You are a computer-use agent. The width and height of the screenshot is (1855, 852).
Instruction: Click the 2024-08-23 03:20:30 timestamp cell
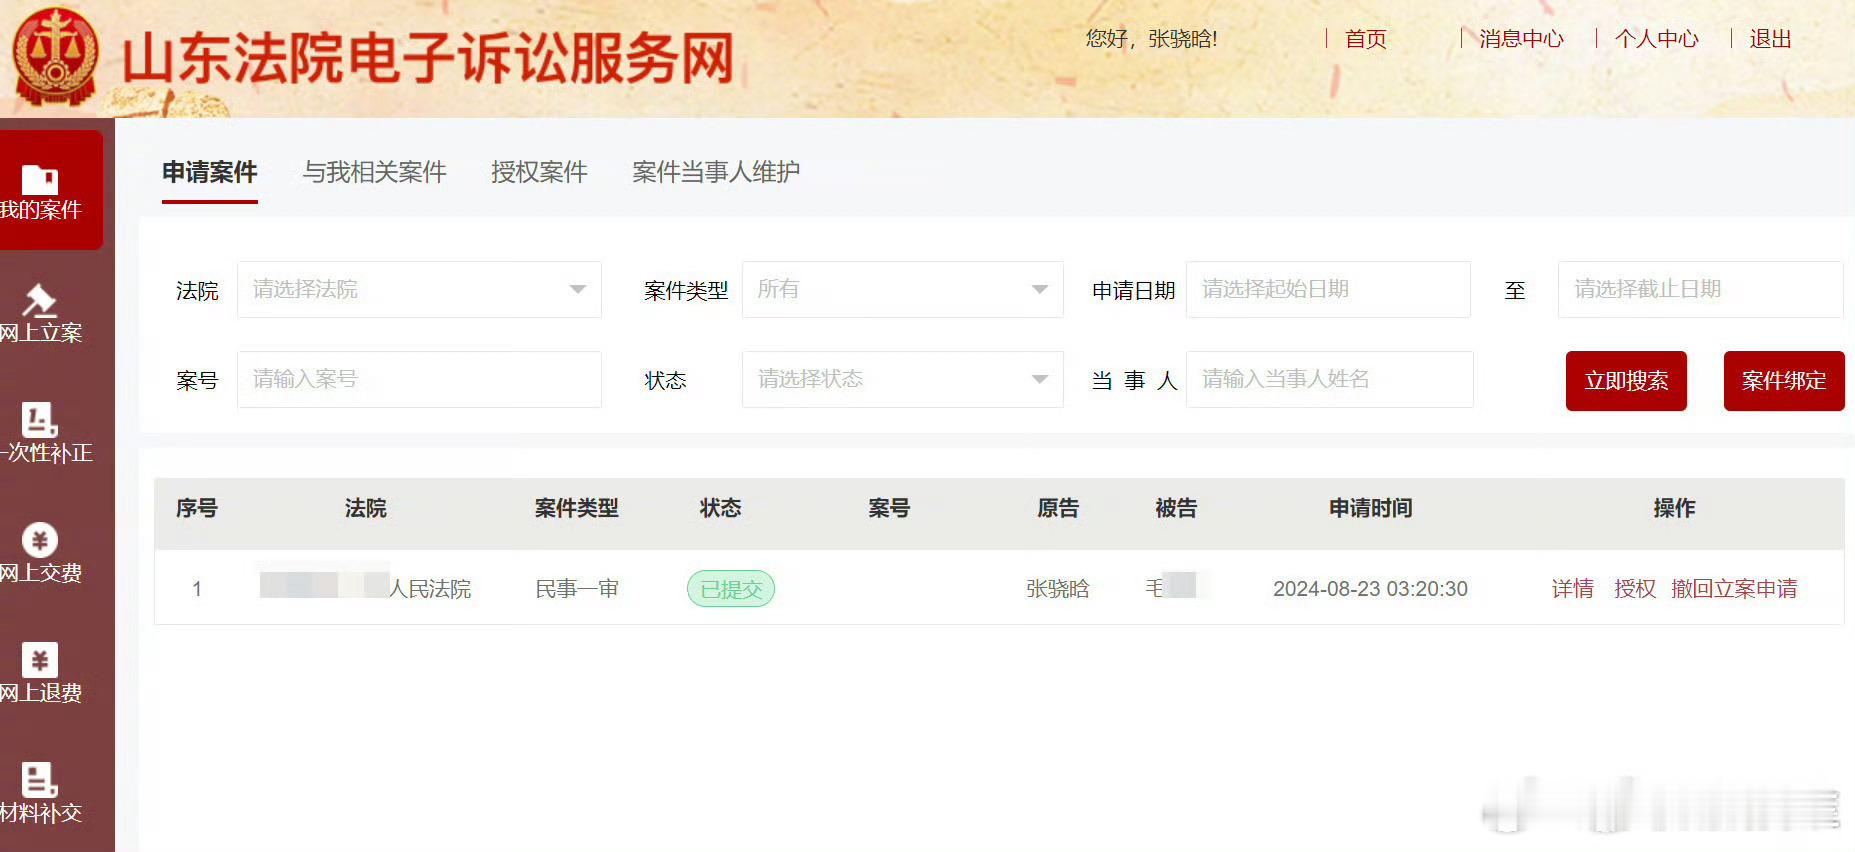1370,589
